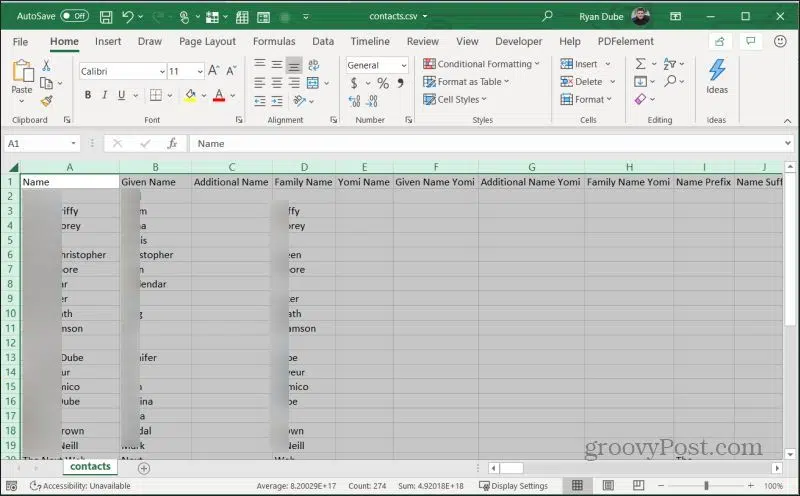The image size is (800, 496).
Task: Expand Cell Styles menu
Action: pyautogui.click(x=484, y=99)
